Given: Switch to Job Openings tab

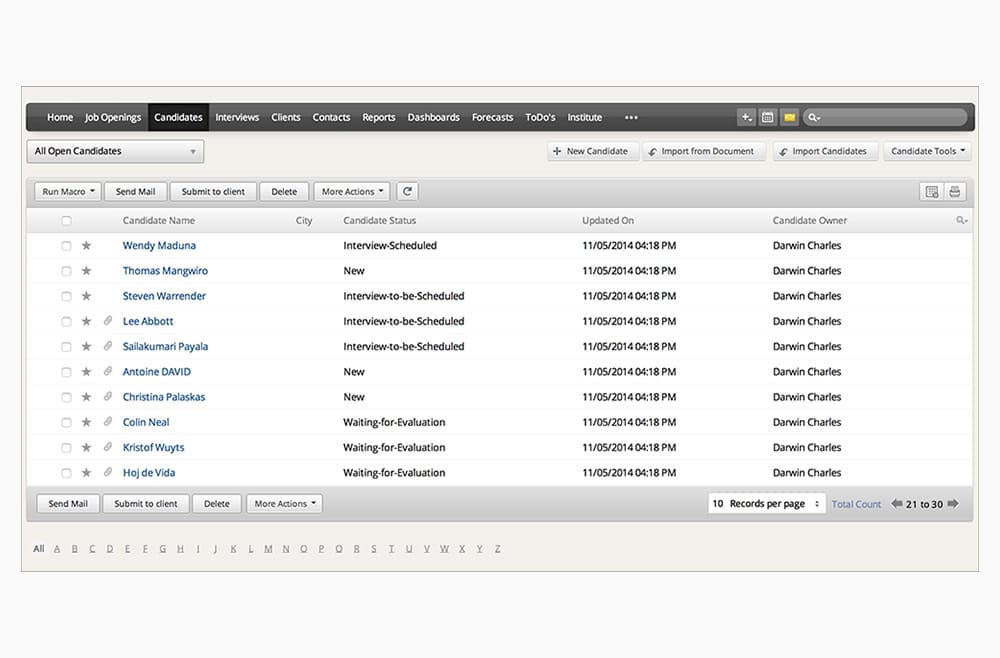Looking at the screenshot, I should [x=113, y=117].
